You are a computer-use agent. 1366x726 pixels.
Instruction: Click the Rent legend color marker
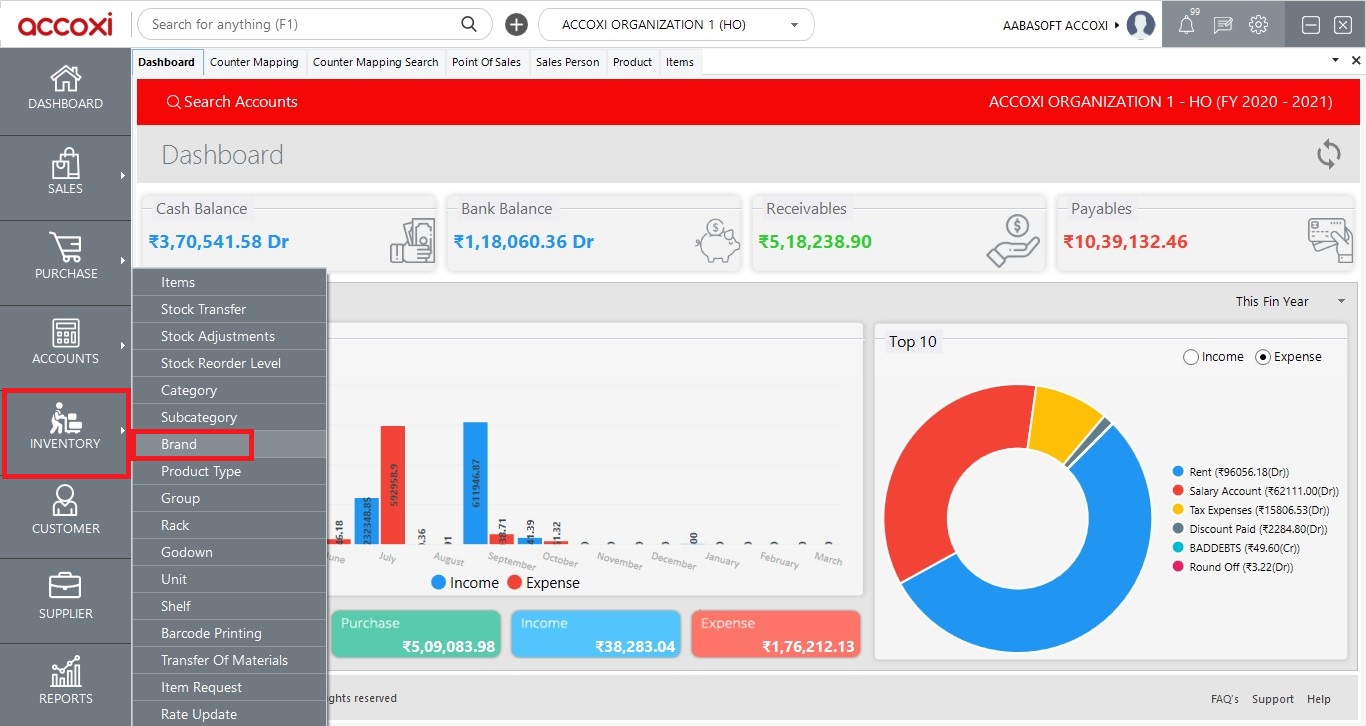click(x=1178, y=472)
